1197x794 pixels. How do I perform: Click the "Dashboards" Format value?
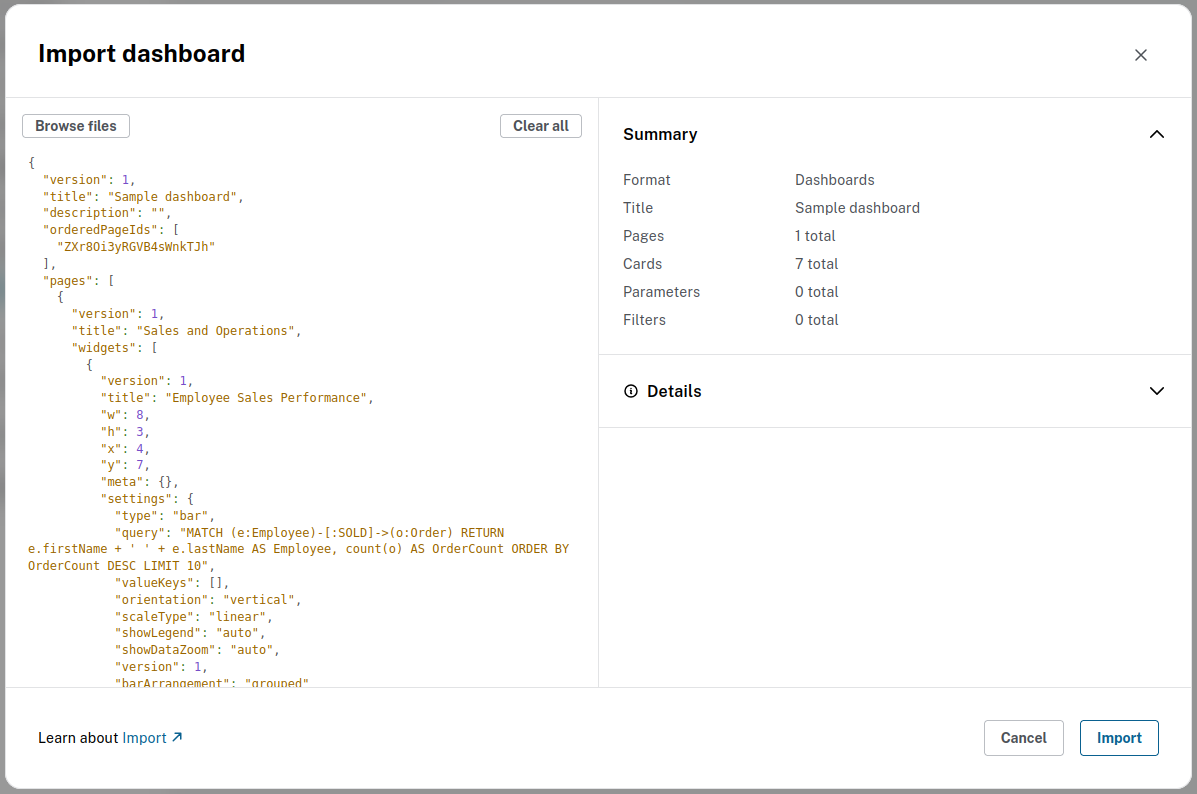(x=834, y=180)
